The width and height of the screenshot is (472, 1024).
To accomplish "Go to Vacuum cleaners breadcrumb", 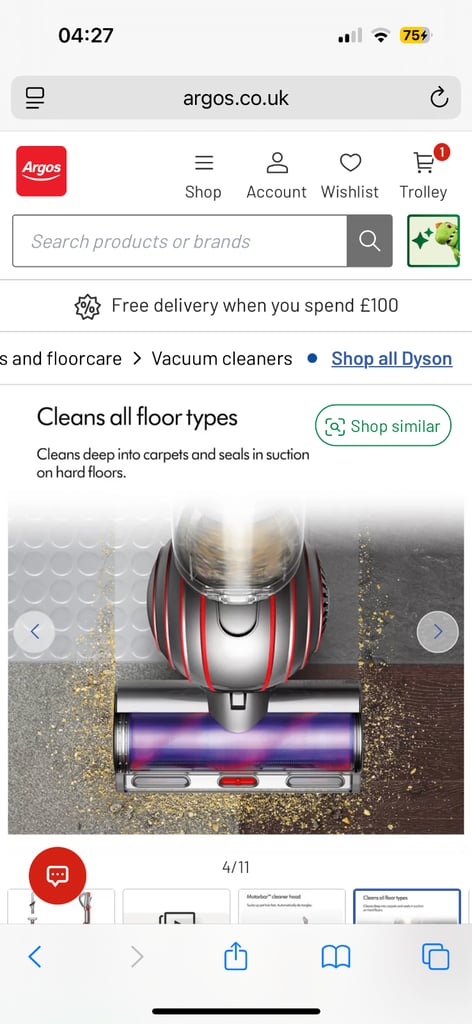I will [x=222, y=359].
